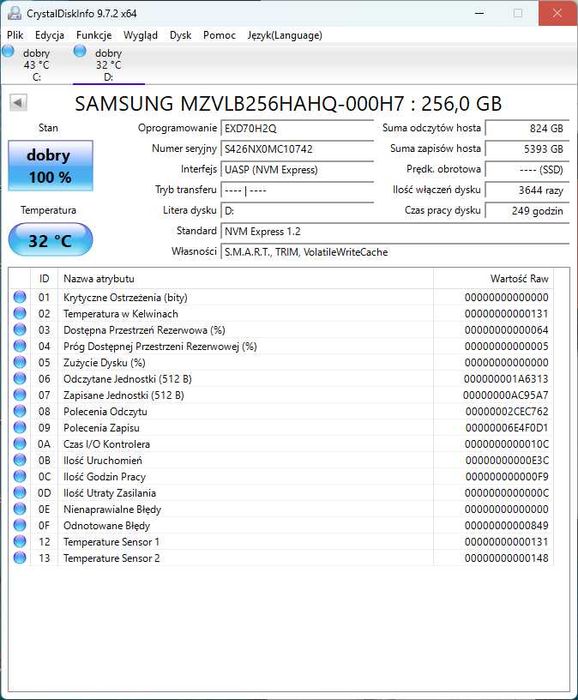
Task: Click the CrystalDiskInfo app icon in title bar
Action: (x=15, y=13)
